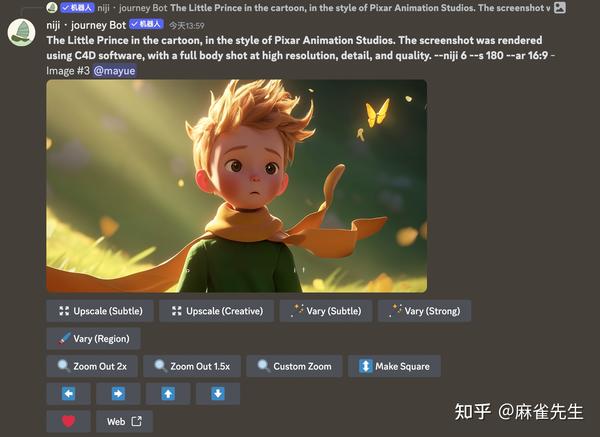Image resolution: width=600 pixels, height=437 pixels.
Task: Pan image right with right arrow
Action: [118, 394]
